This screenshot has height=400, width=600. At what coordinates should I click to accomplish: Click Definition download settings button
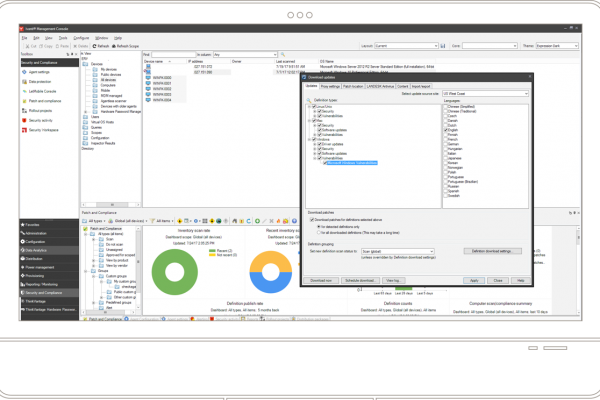pos(492,251)
